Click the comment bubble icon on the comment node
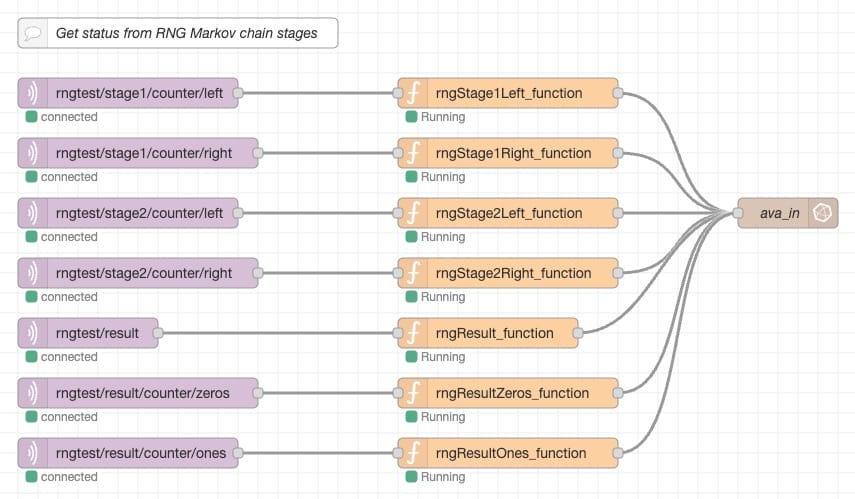855x499 pixels. (x=33, y=33)
